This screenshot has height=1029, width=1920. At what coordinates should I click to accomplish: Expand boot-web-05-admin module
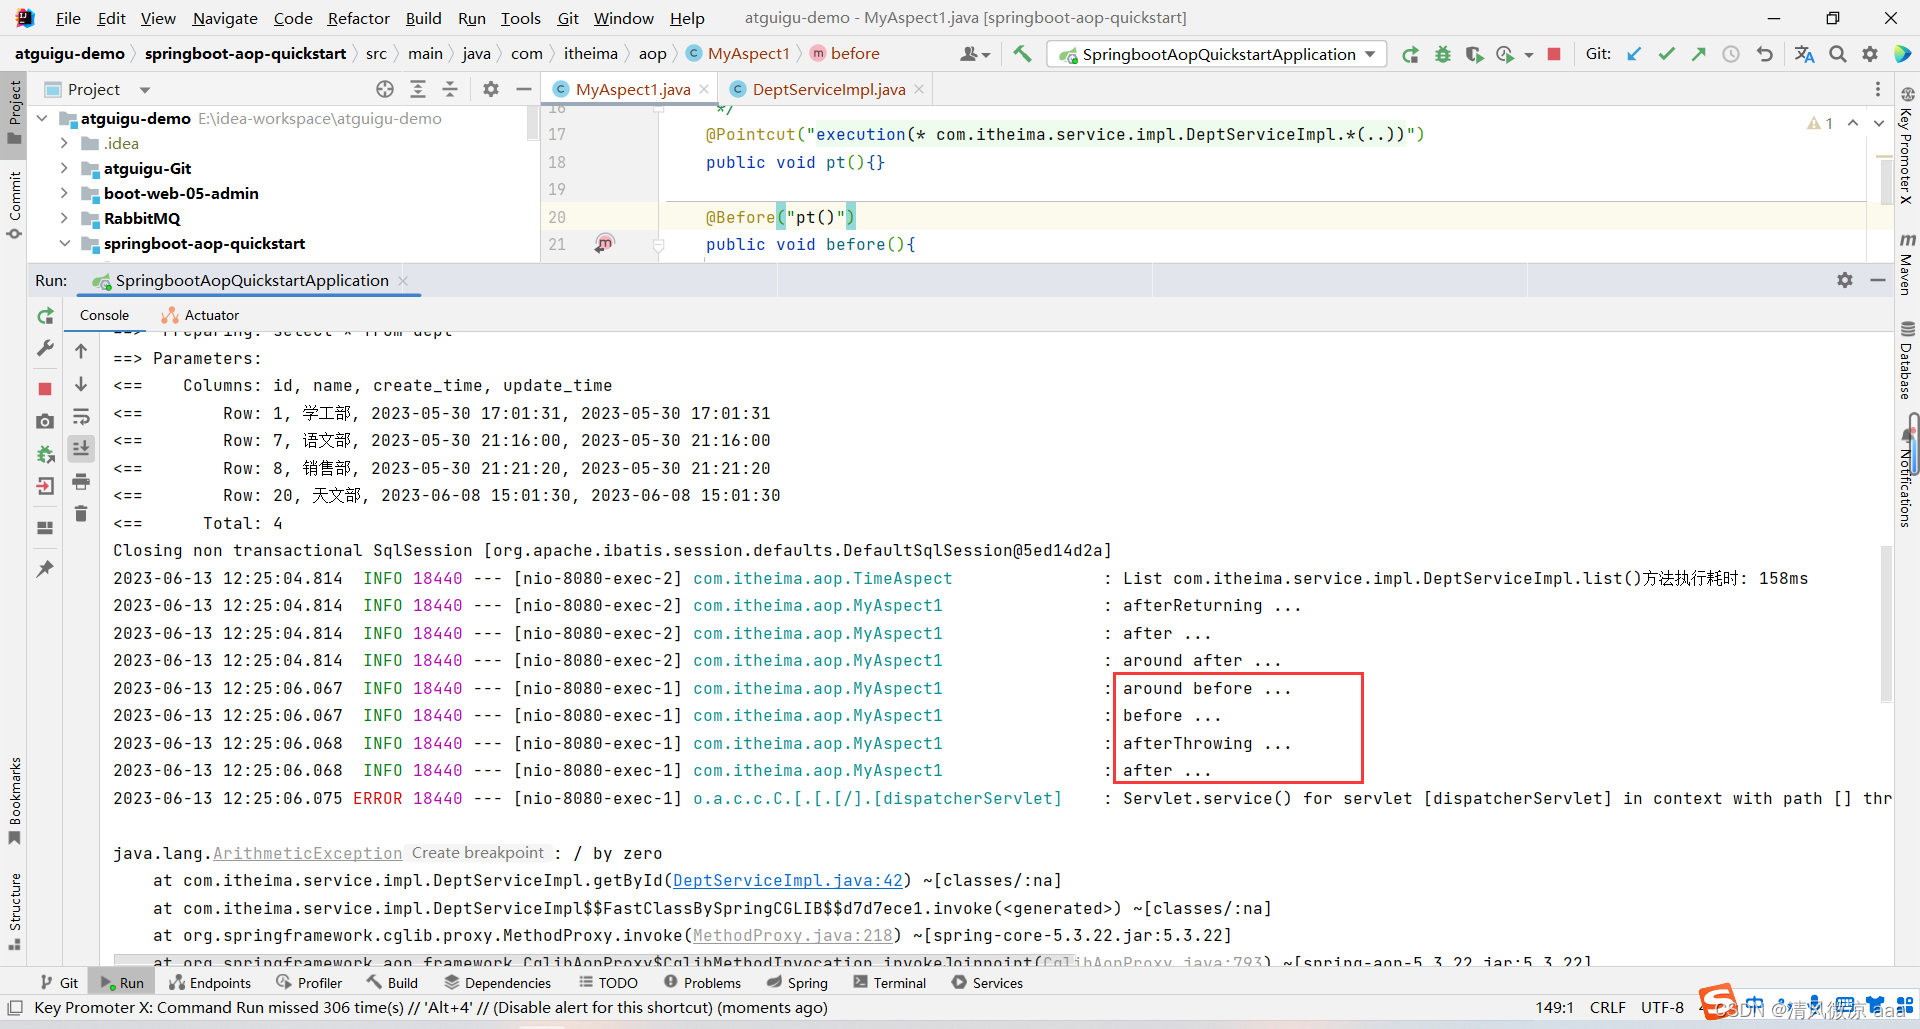tap(64, 193)
